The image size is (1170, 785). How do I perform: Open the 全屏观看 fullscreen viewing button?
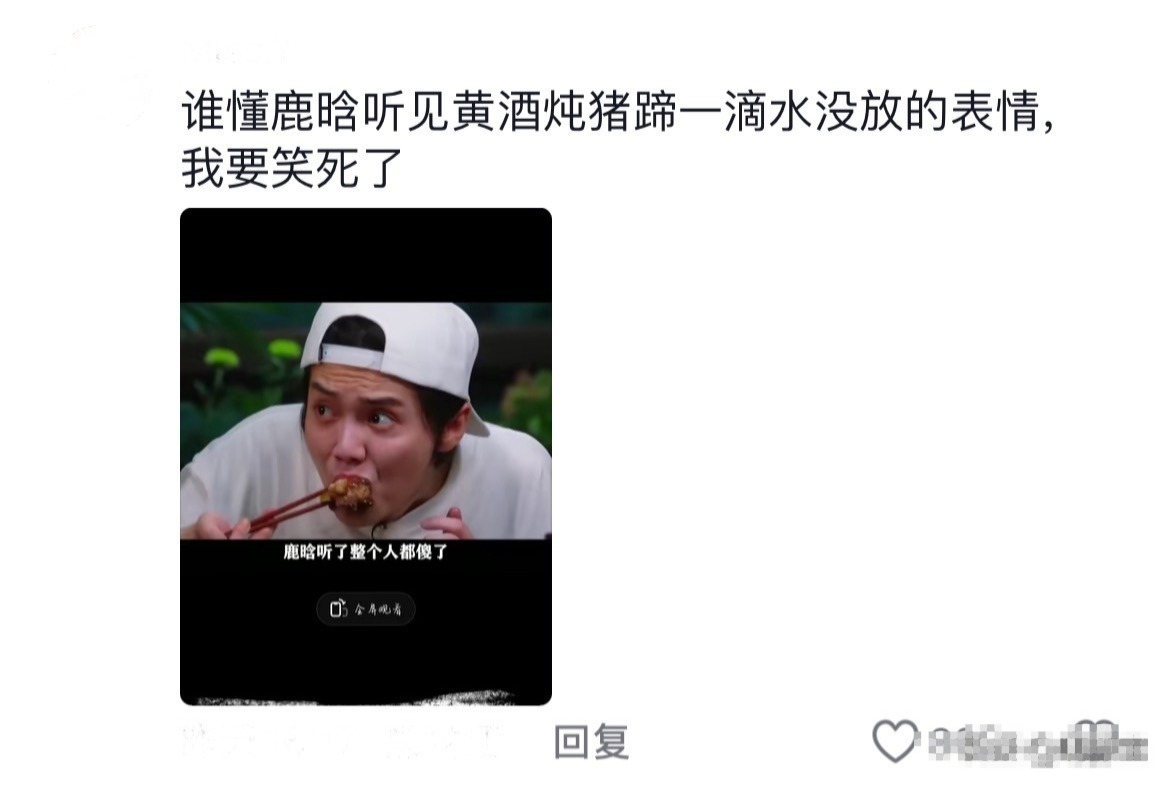click(x=366, y=609)
